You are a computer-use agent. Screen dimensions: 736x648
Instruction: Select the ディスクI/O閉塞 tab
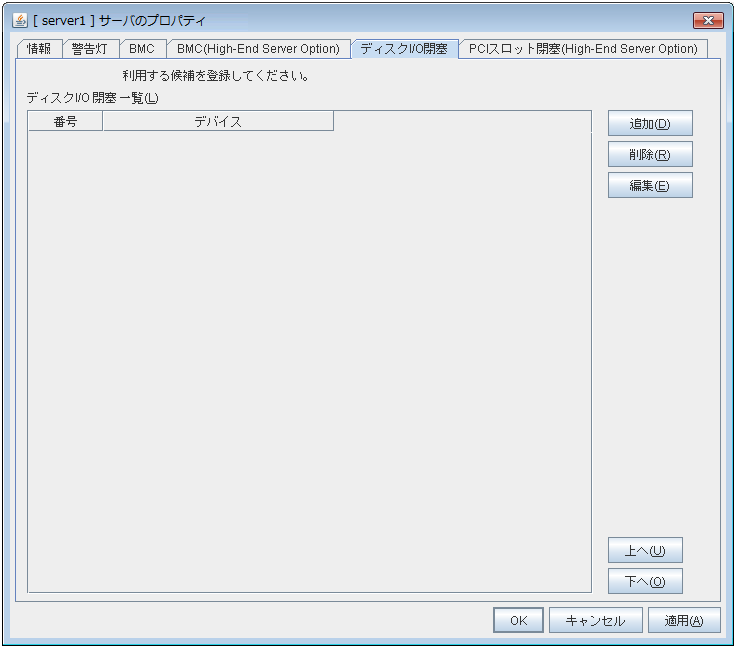(x=404, y=49)
